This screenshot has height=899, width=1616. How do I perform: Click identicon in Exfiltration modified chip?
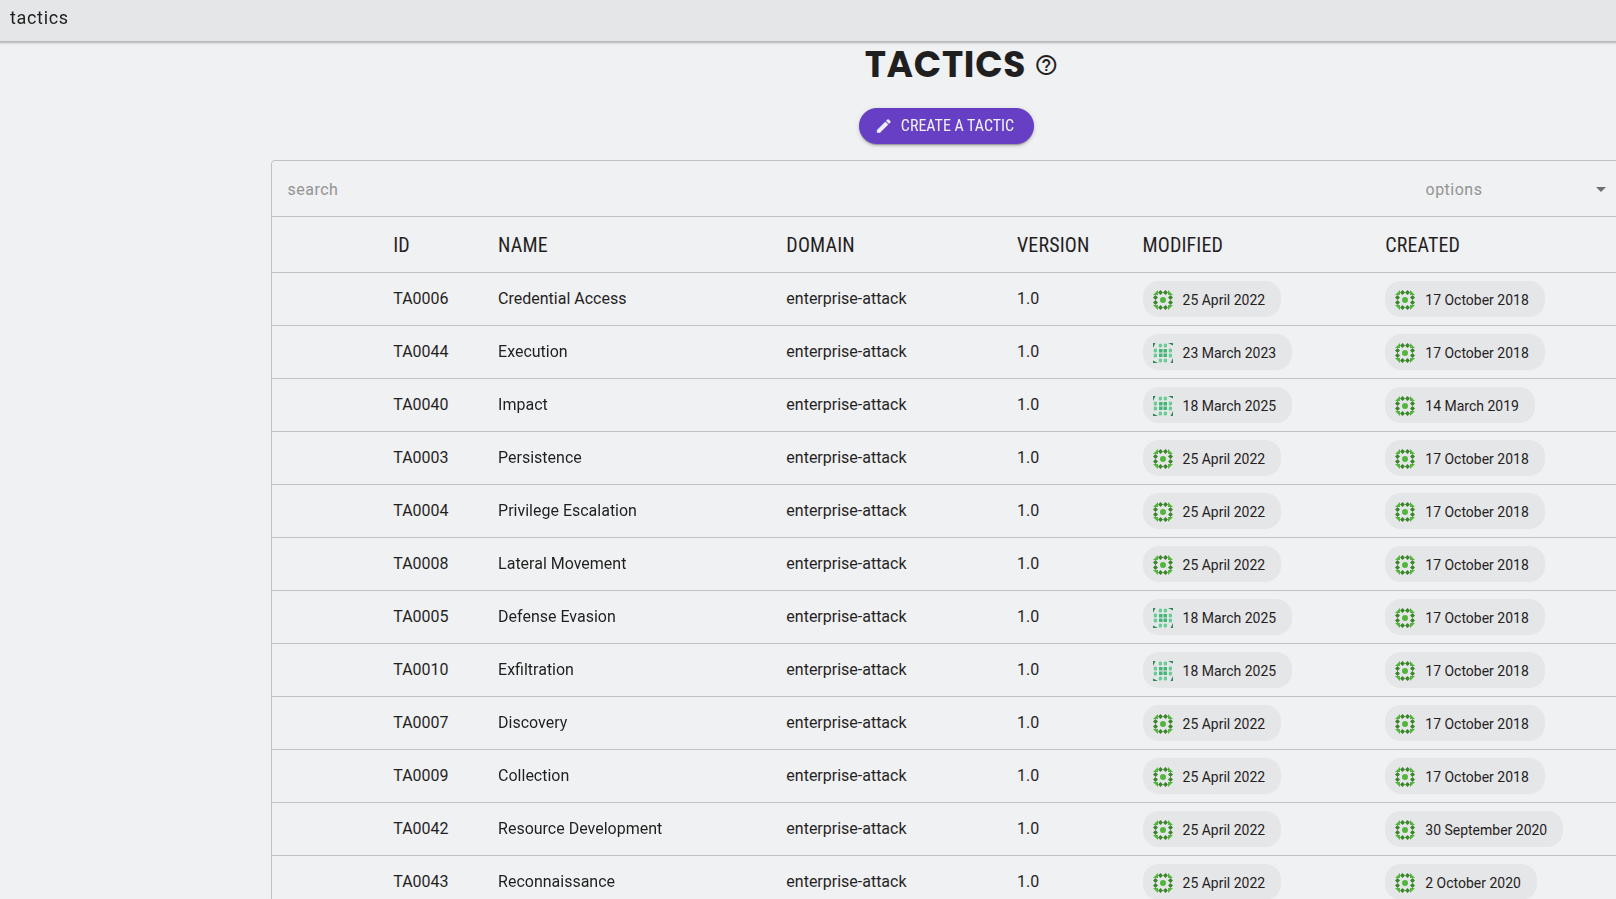point(1162,671)
